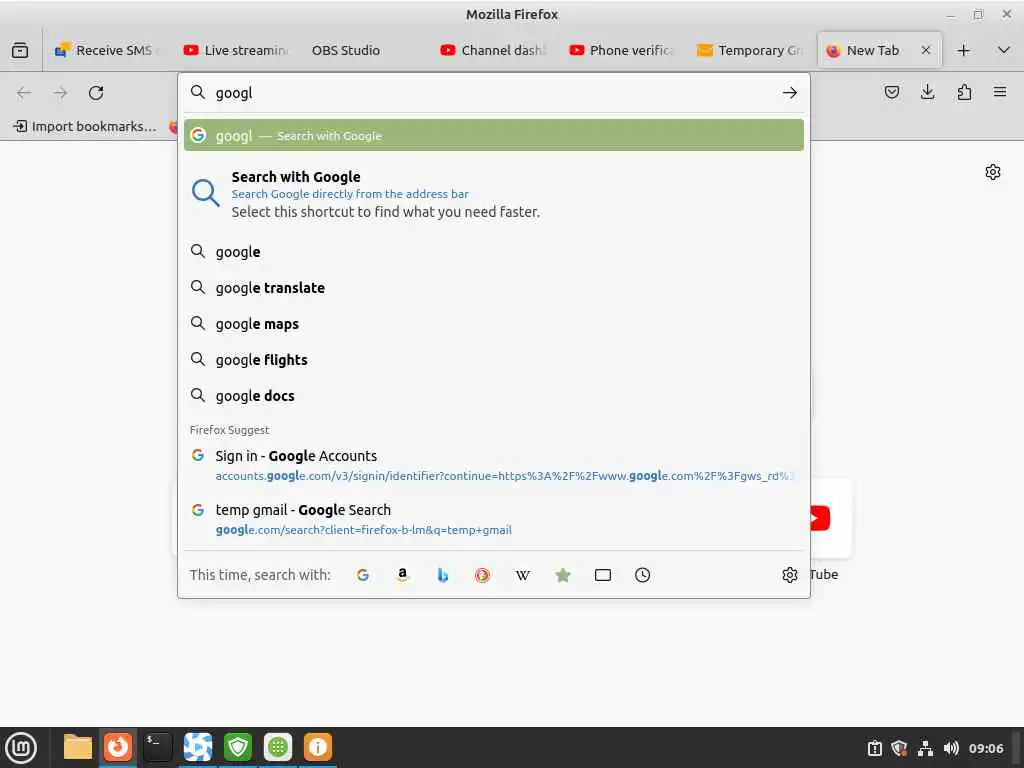Search this time with Wikipedia icon
The image size is (1024, 768).
click(x=522, y=575)
